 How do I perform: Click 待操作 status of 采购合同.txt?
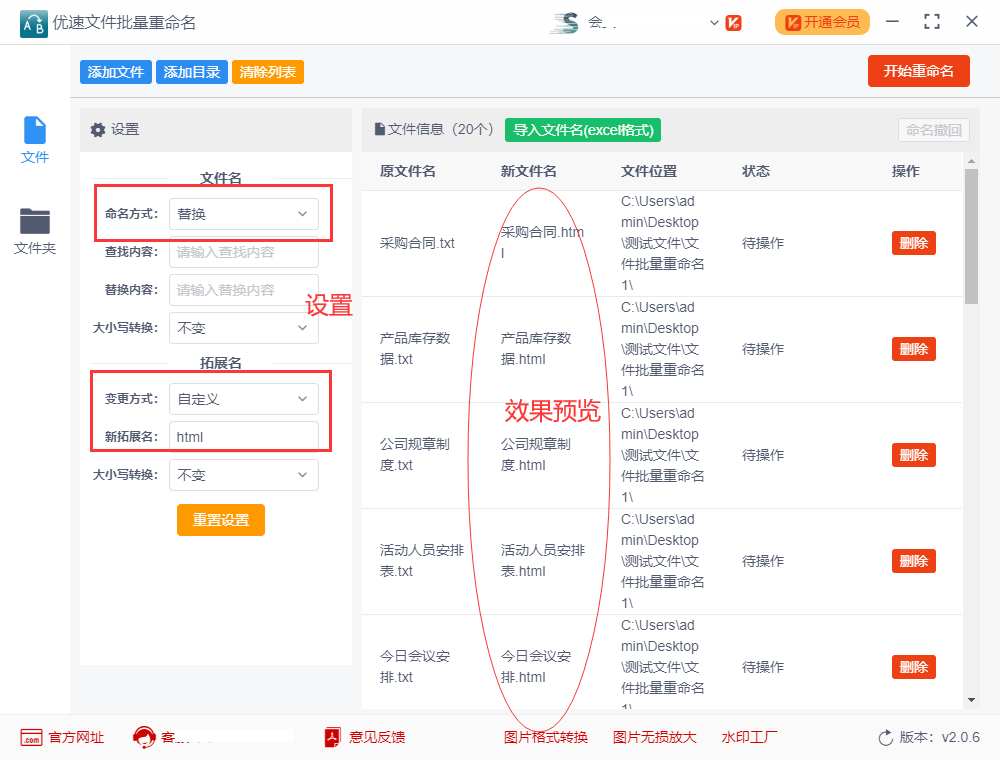763,243
